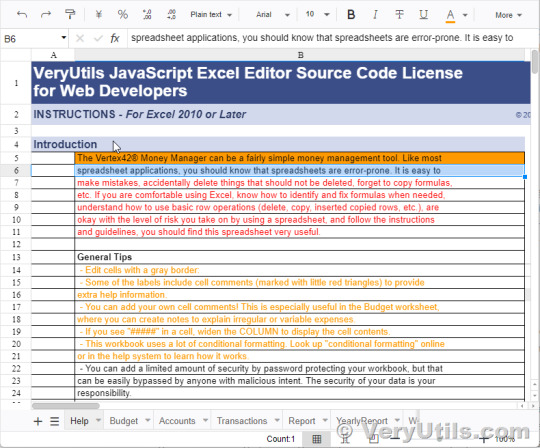This screenshot has height=448, width=540.
Task: Click the redo arrow icon
Action: pos(46,14)
